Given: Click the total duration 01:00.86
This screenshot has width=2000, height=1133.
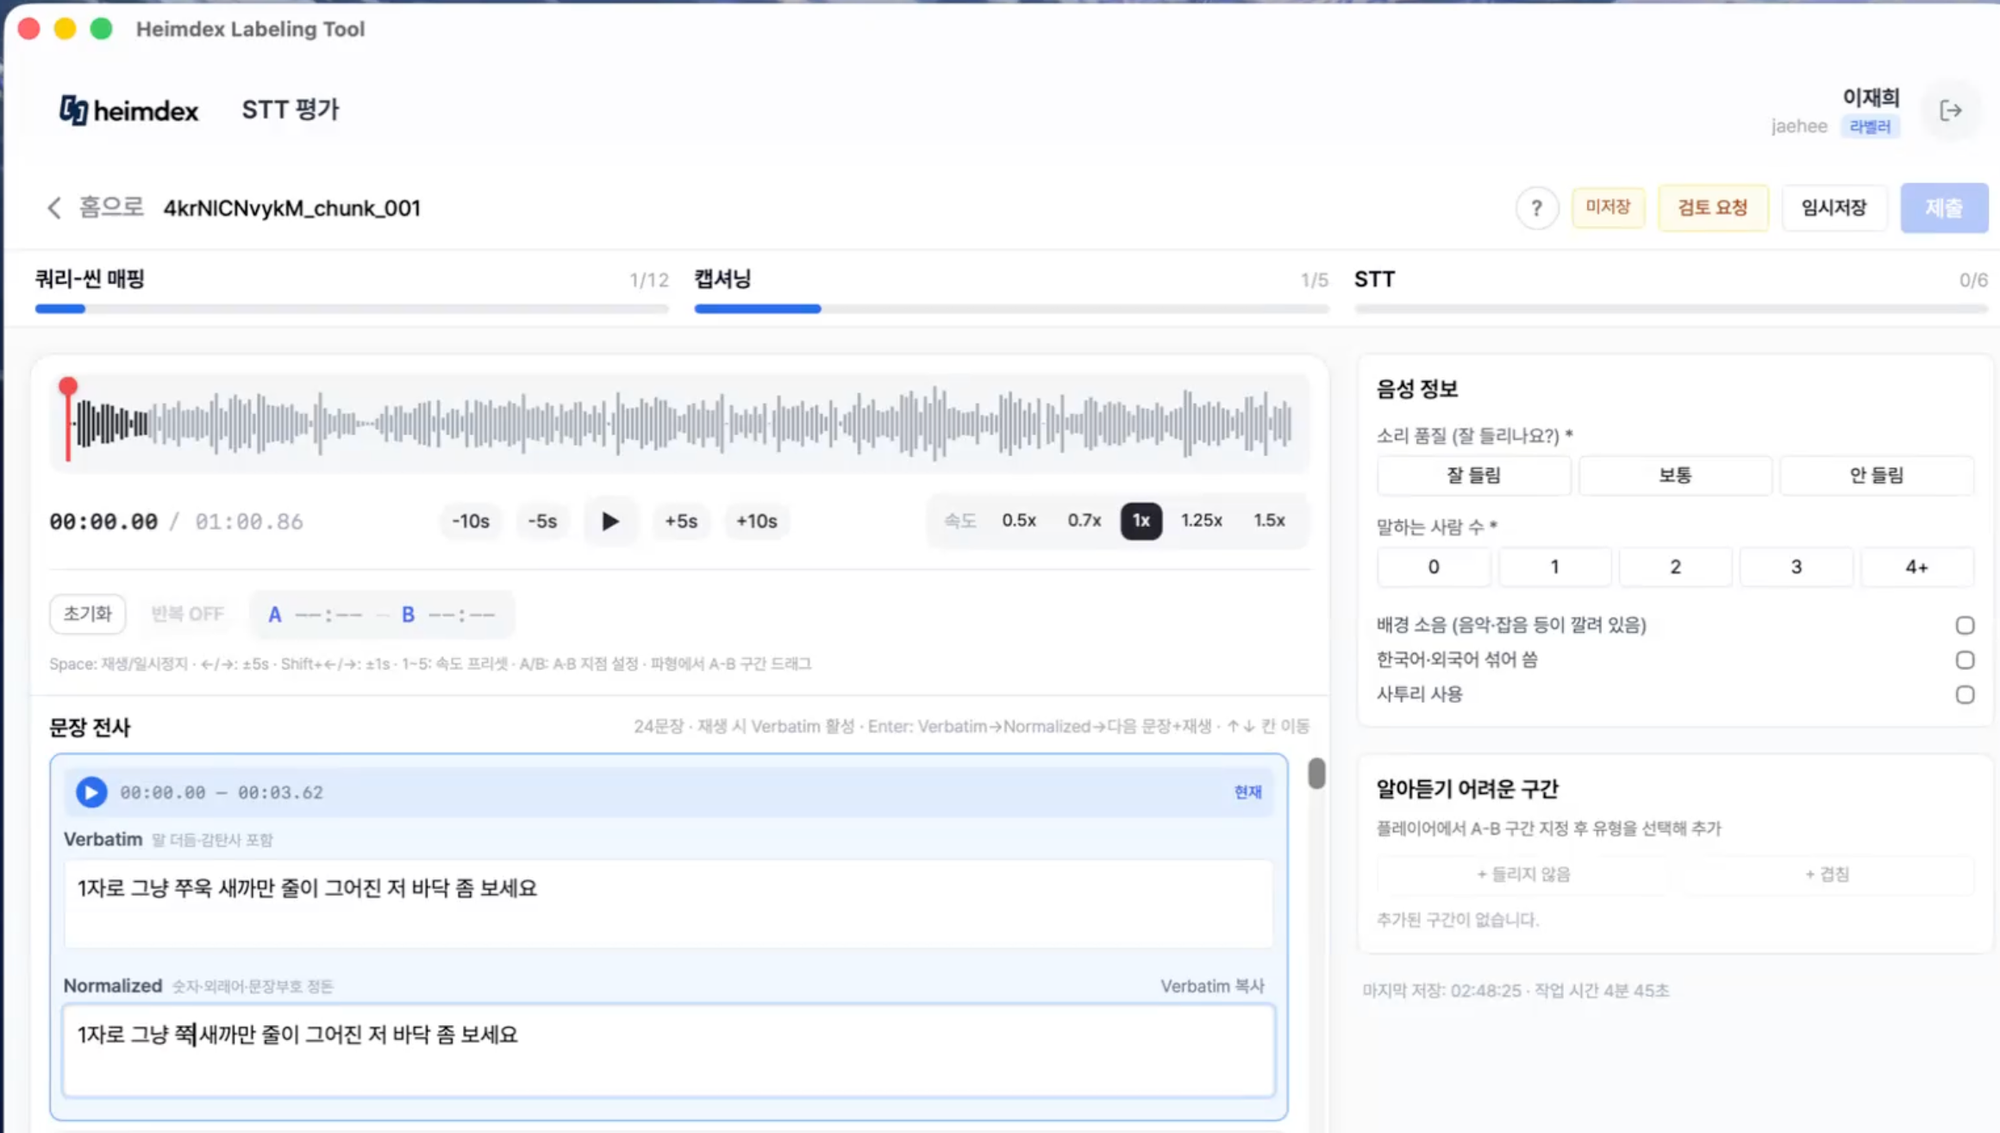Looking at the screenshot, I should [x=249, y=521].
